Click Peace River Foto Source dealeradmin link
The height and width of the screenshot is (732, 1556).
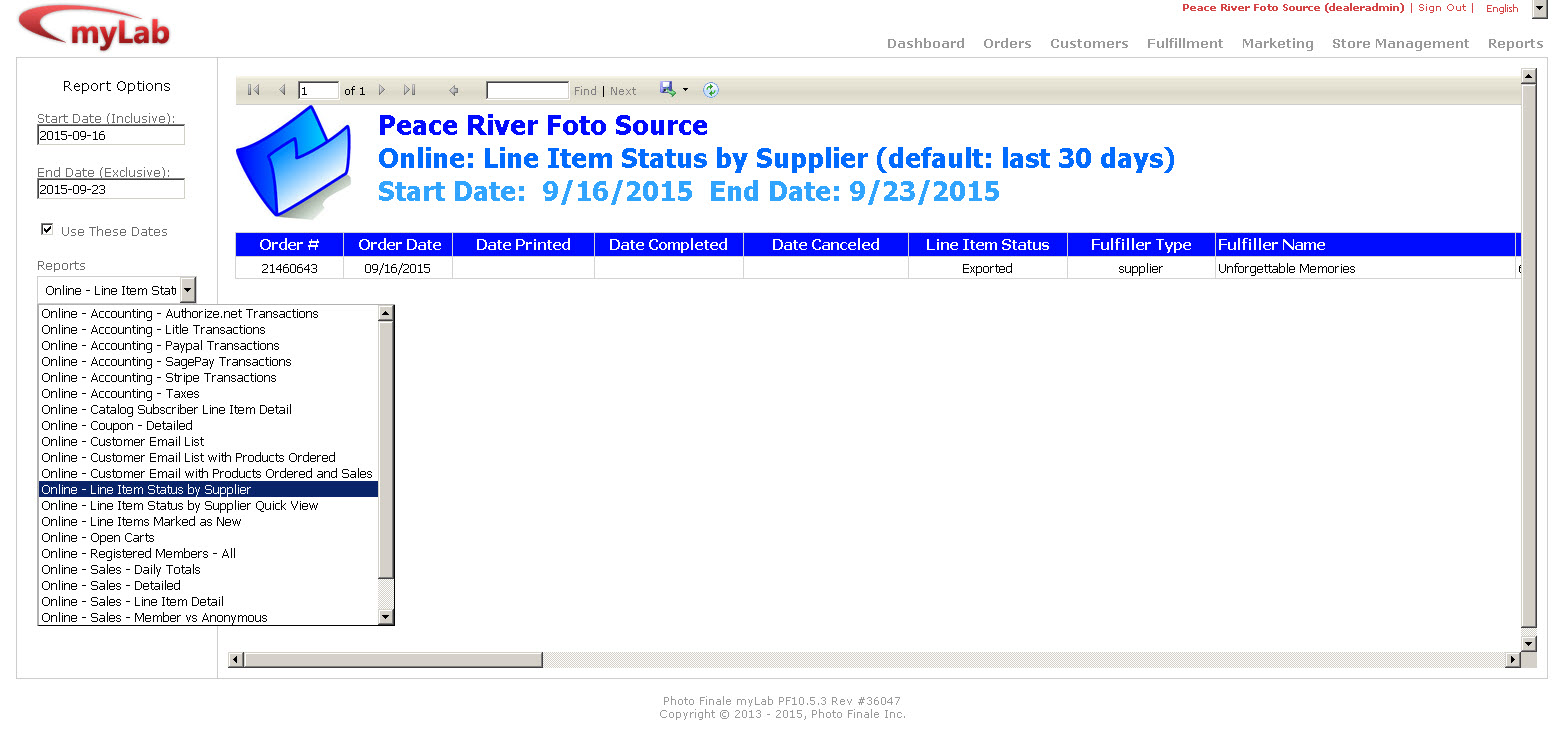point(1293,8)
